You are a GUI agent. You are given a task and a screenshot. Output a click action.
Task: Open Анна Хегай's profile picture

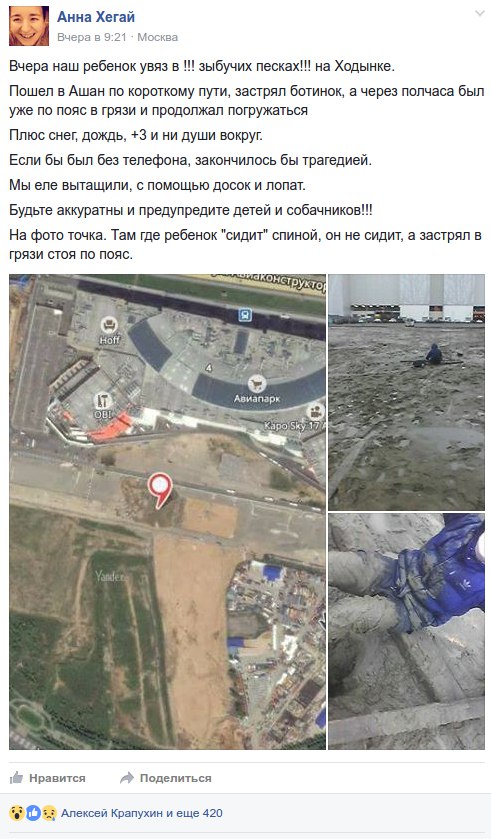click(x=29, y=26)
